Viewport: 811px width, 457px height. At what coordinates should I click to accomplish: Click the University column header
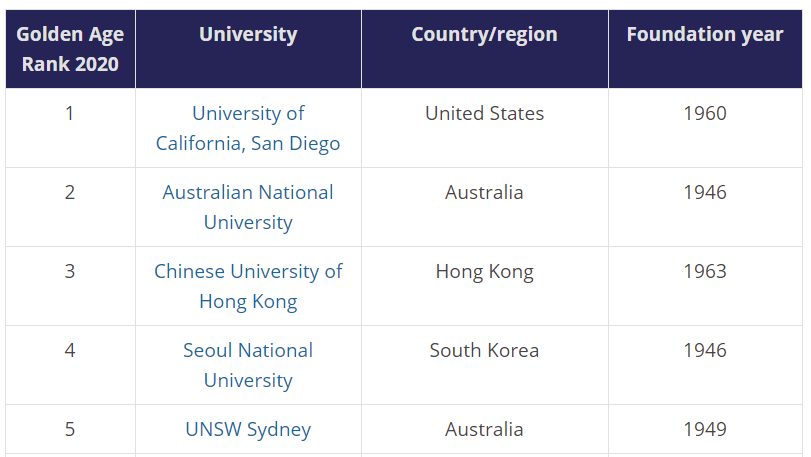[248, 34]
